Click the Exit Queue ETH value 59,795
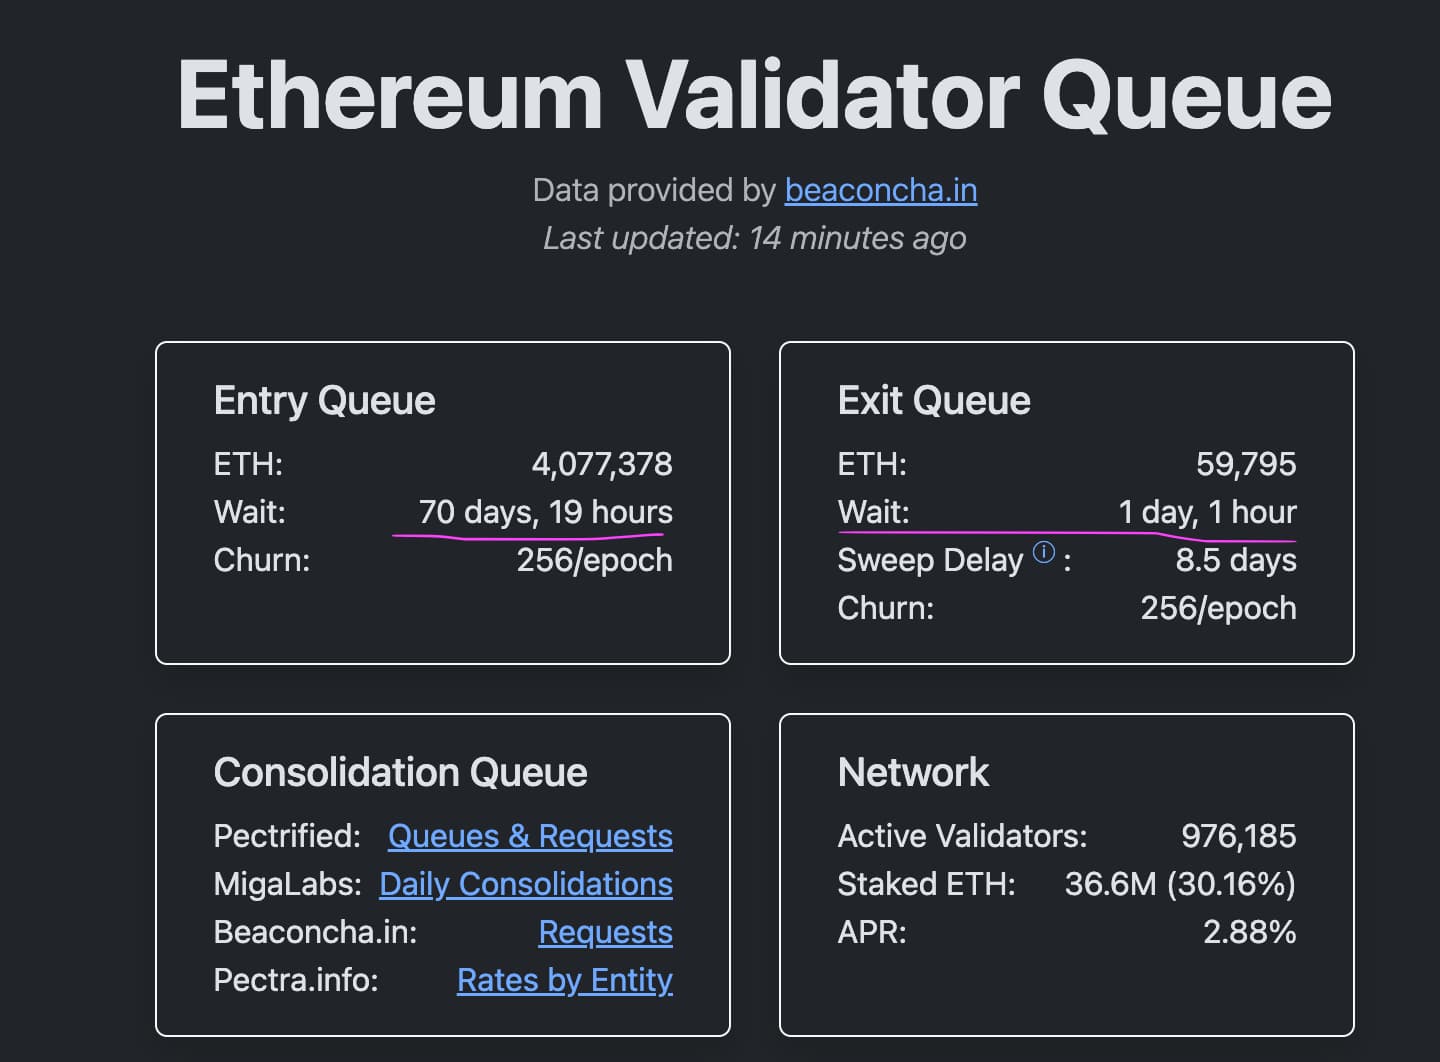This screenshot has height=1062, width=1440. pyautogui.click(x=1246, y=464)
